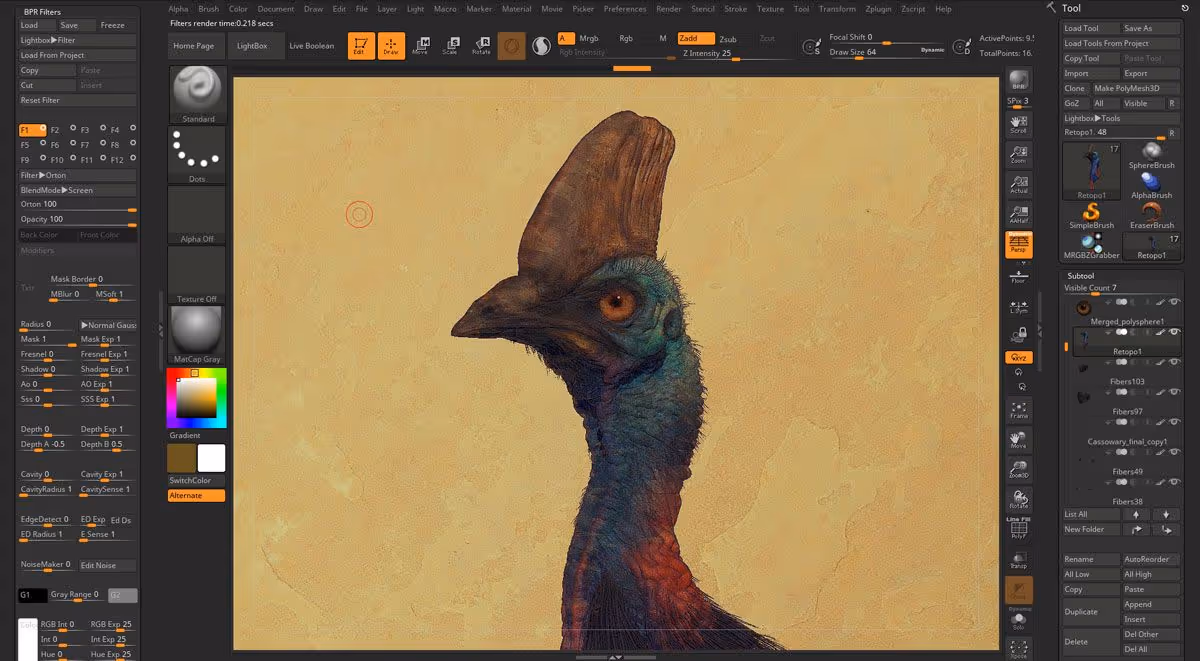
Task: Activate the Draw mode icon
Action: click(392, 46)
